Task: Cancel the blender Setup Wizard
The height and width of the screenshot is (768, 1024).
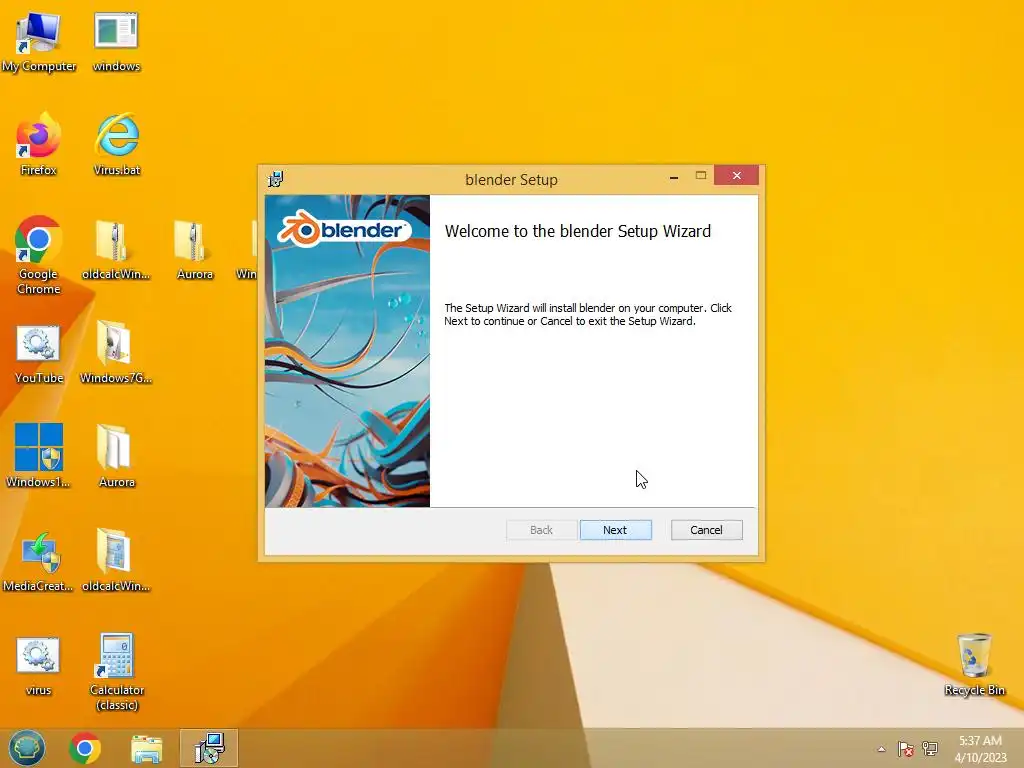Action: [x=707, y=530]
